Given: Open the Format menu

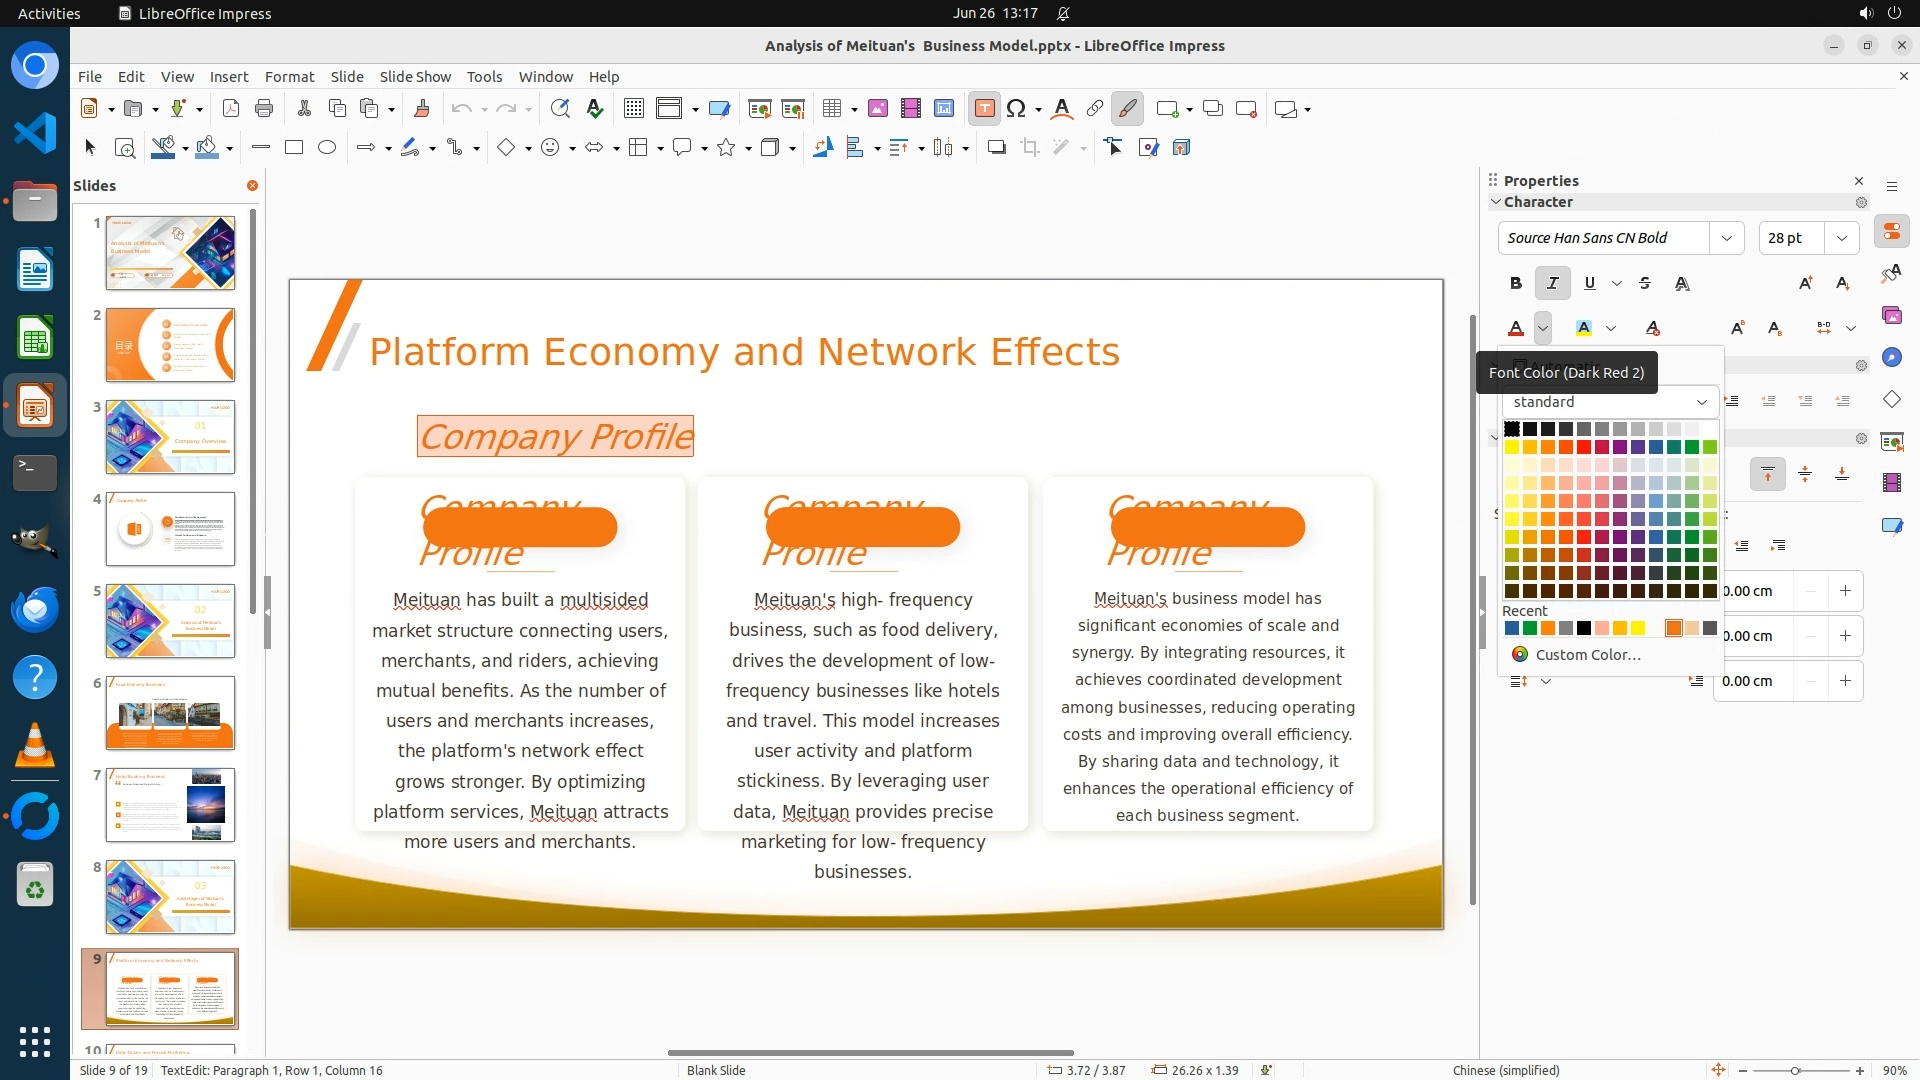Looking at the screenshot, I should [289, 76].
